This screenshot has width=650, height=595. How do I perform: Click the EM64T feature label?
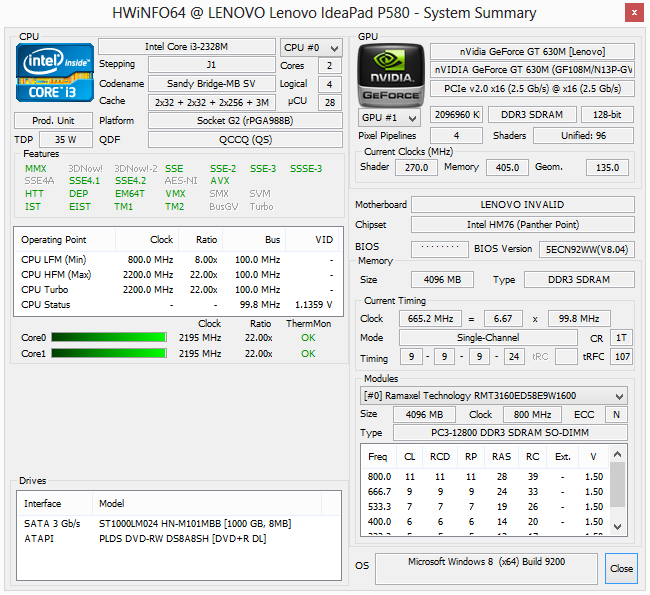pyautogui.click(x=130, y=194)
